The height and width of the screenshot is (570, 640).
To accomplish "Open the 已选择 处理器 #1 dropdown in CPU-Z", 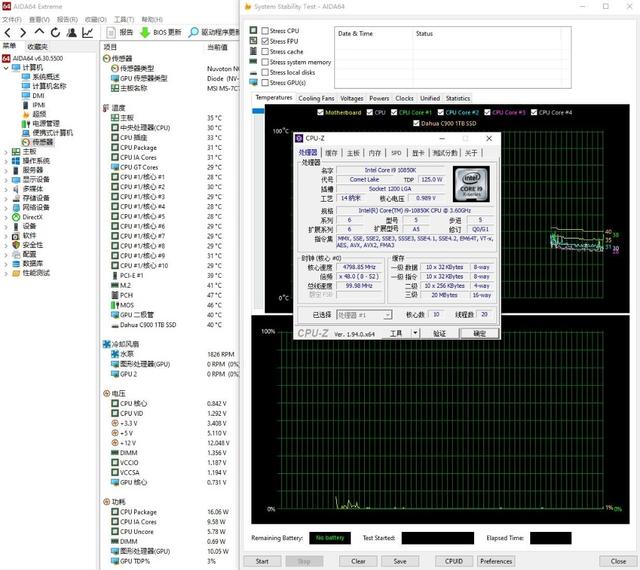I will pos(364,315).
